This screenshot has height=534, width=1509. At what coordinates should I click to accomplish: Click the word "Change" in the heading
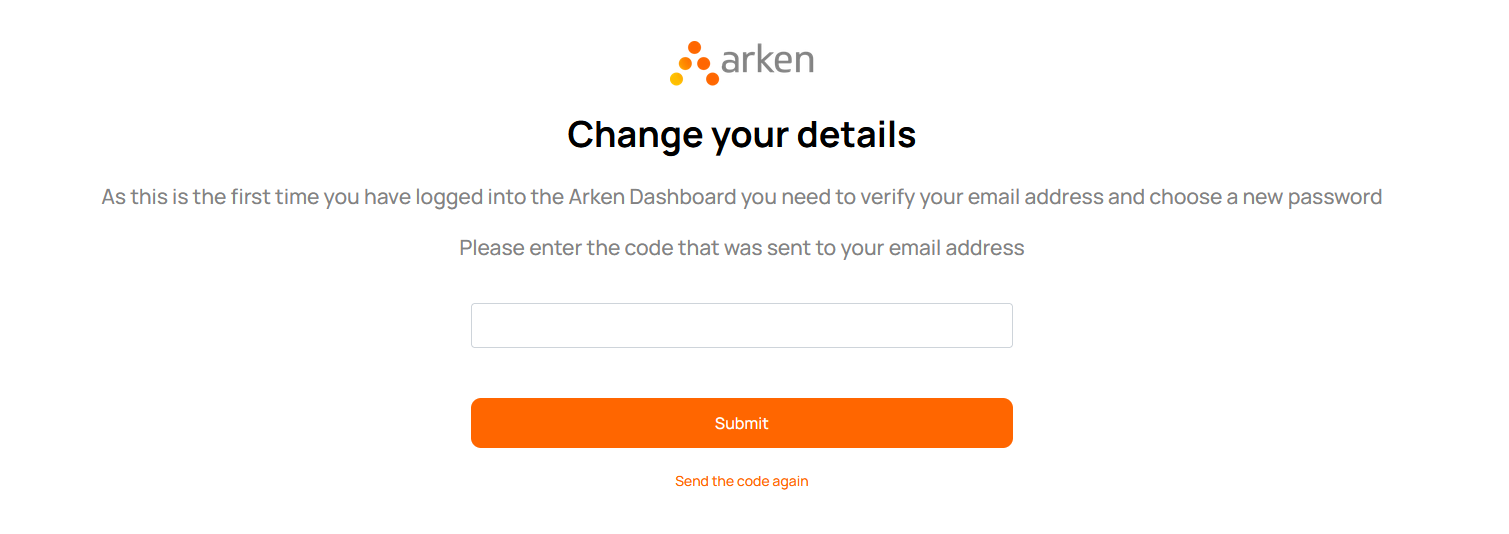click(x=634, y=134)
